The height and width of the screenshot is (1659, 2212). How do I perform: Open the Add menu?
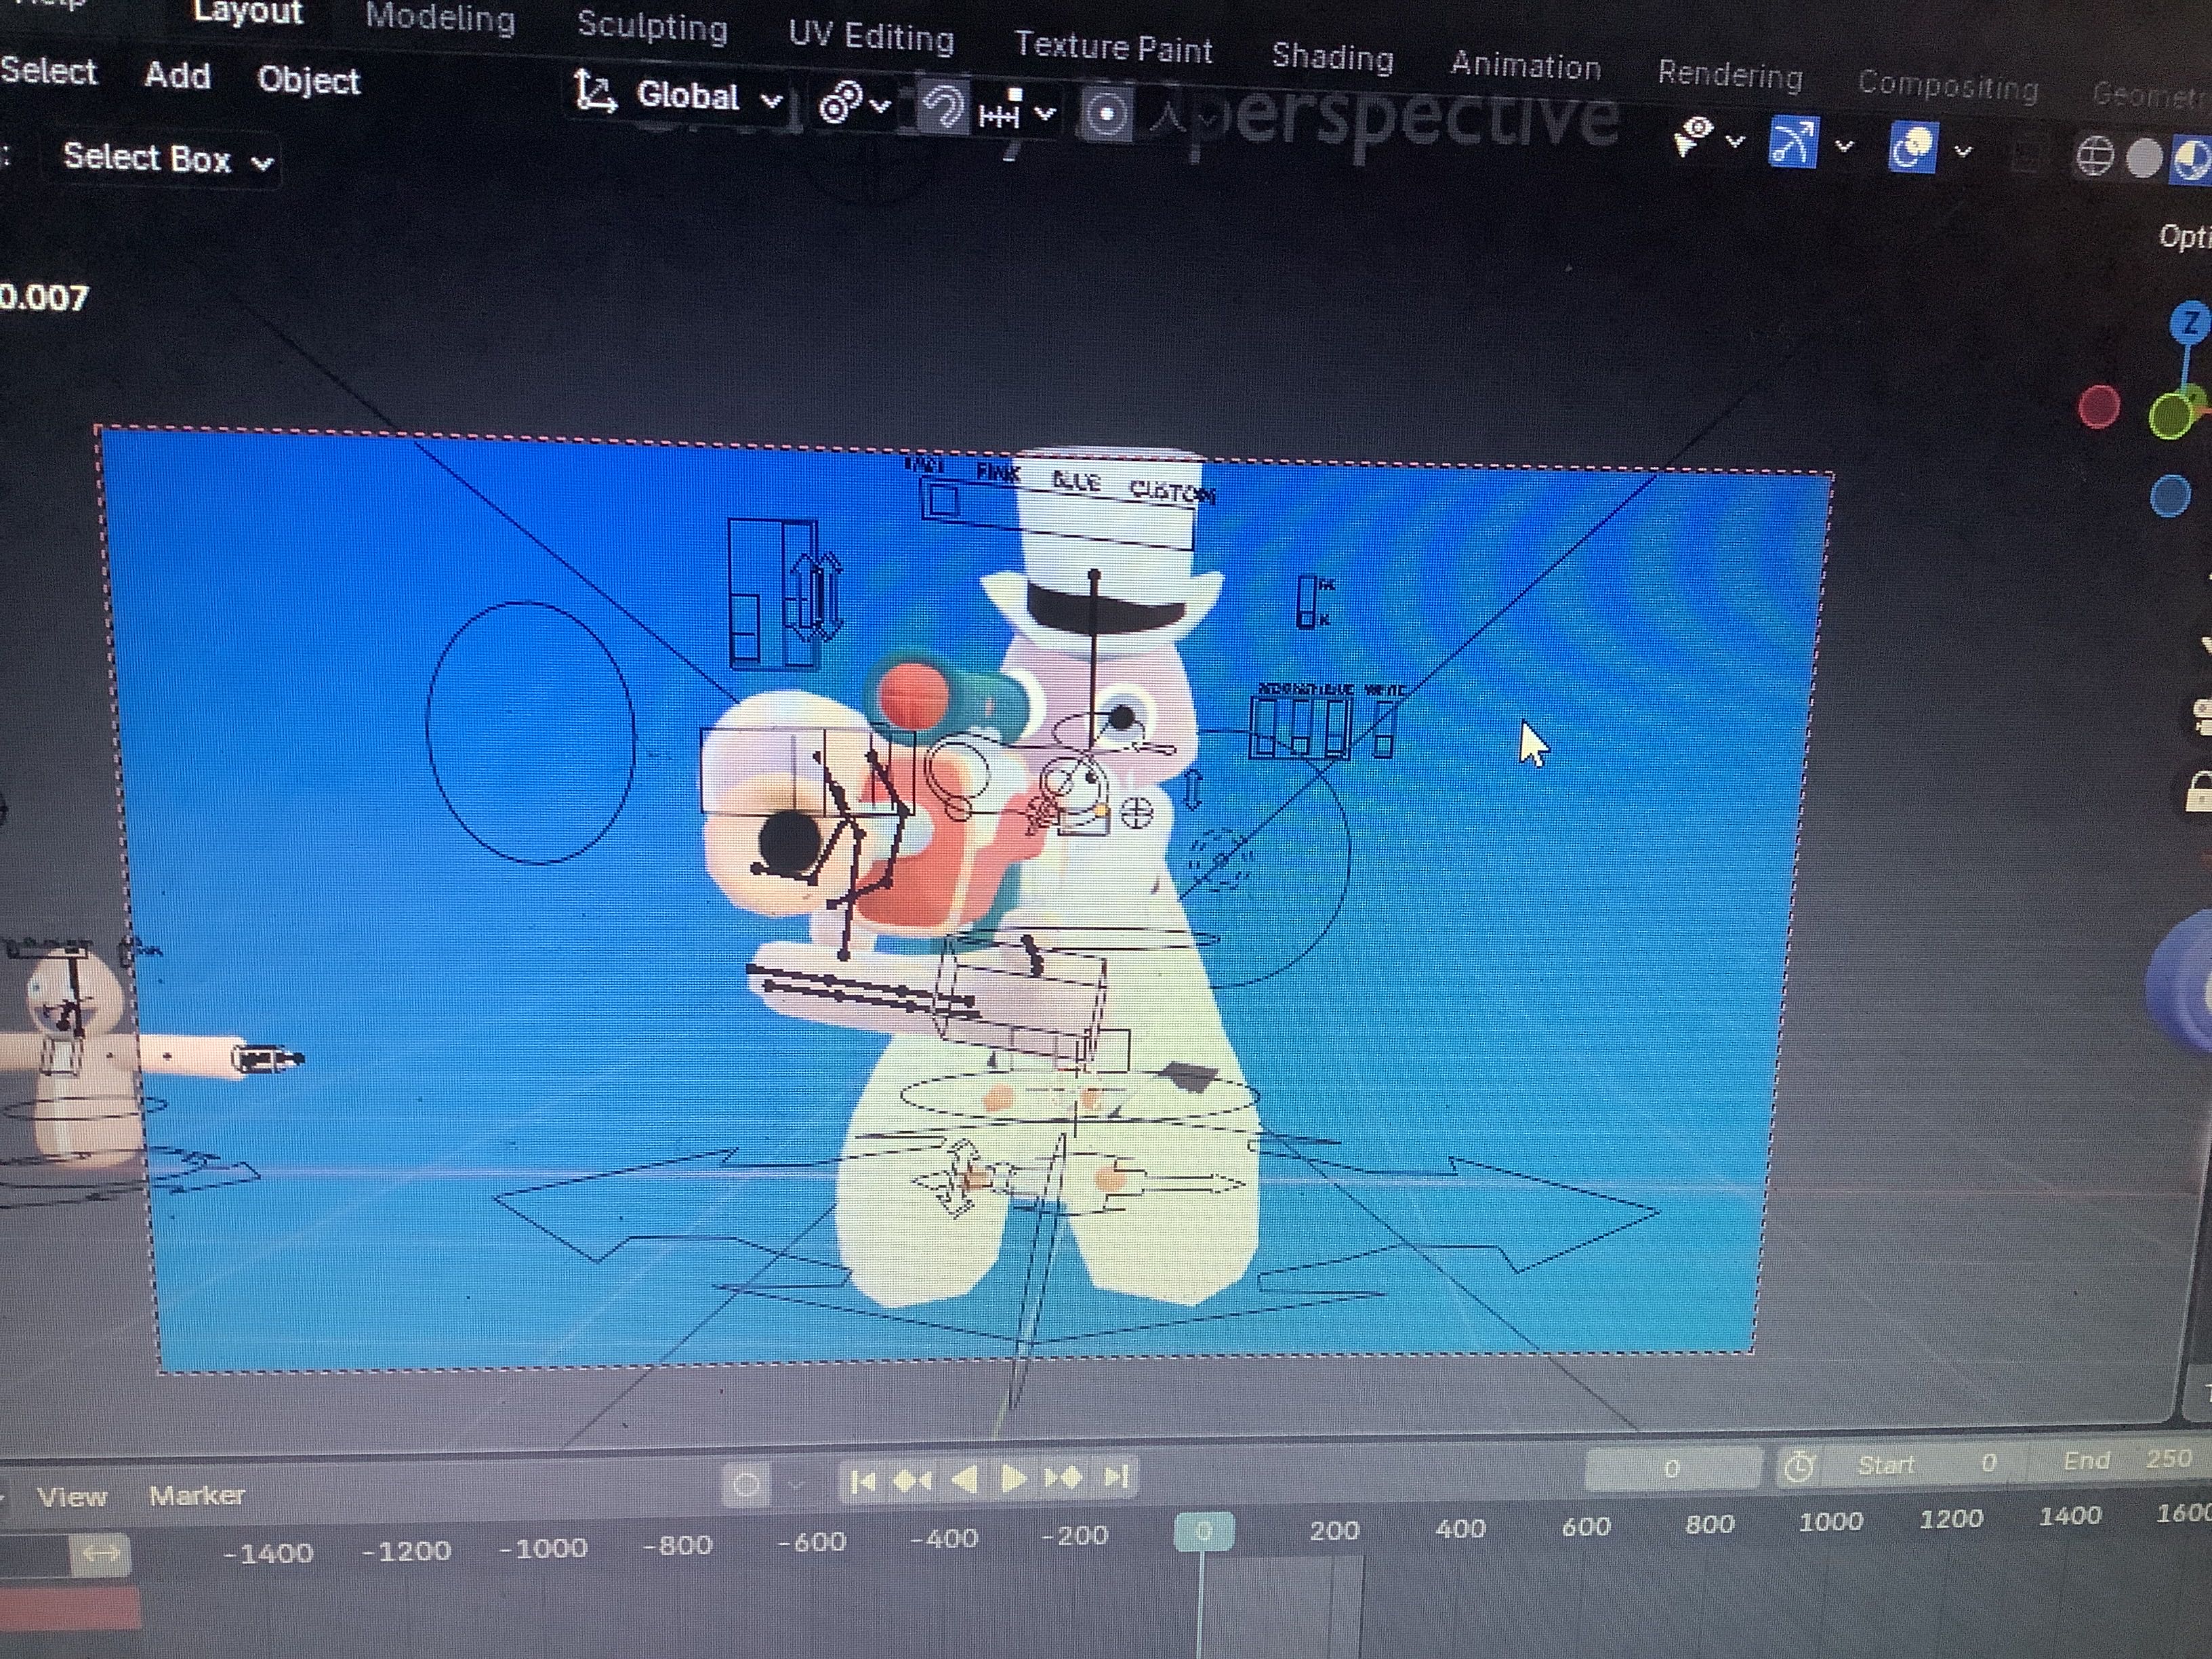[x=177, y=76]
